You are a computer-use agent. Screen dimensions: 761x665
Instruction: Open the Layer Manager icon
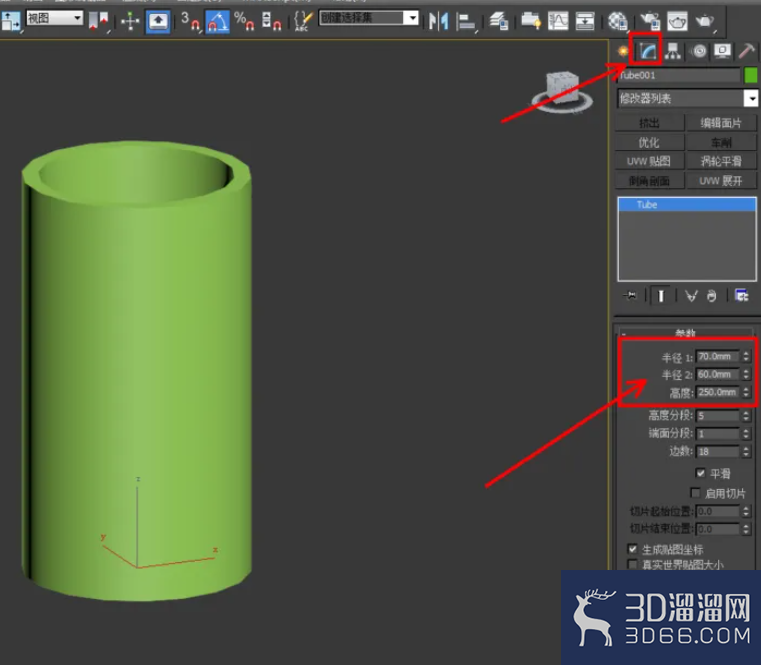(499, 21)
